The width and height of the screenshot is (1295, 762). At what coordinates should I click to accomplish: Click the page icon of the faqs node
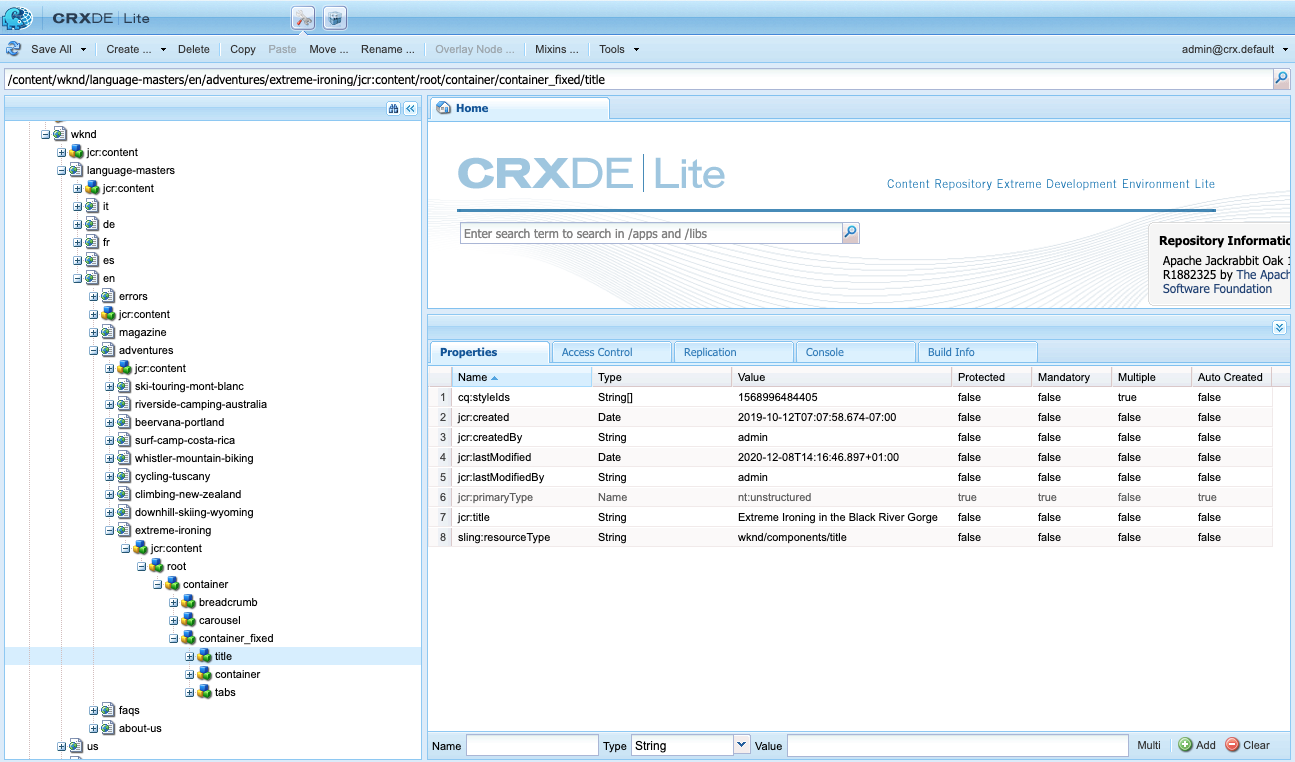tap(108, 710)
